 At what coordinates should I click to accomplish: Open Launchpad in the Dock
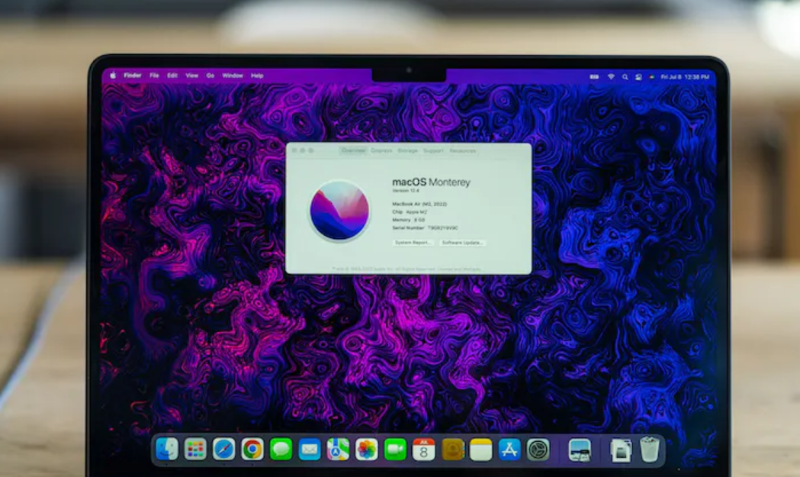coord(195,449)
